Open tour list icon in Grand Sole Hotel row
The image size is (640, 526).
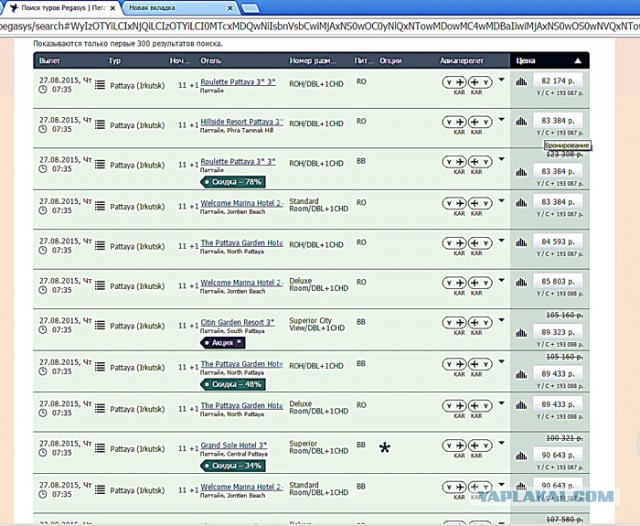(100, 448)
